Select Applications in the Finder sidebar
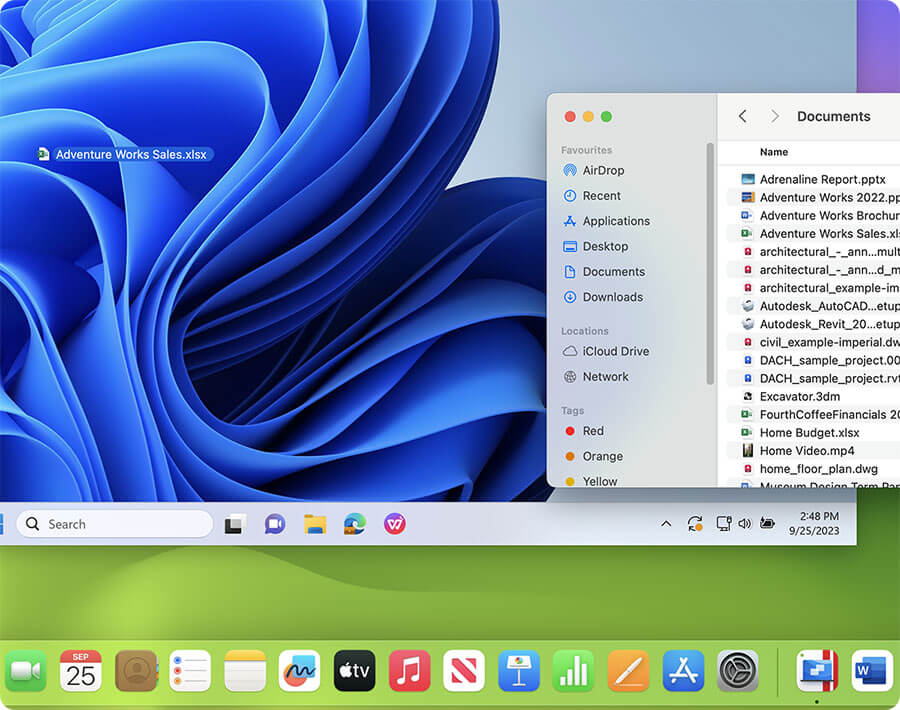Image resolution: width=900 pixels, height=710 pixels. [x=615, y=221]
